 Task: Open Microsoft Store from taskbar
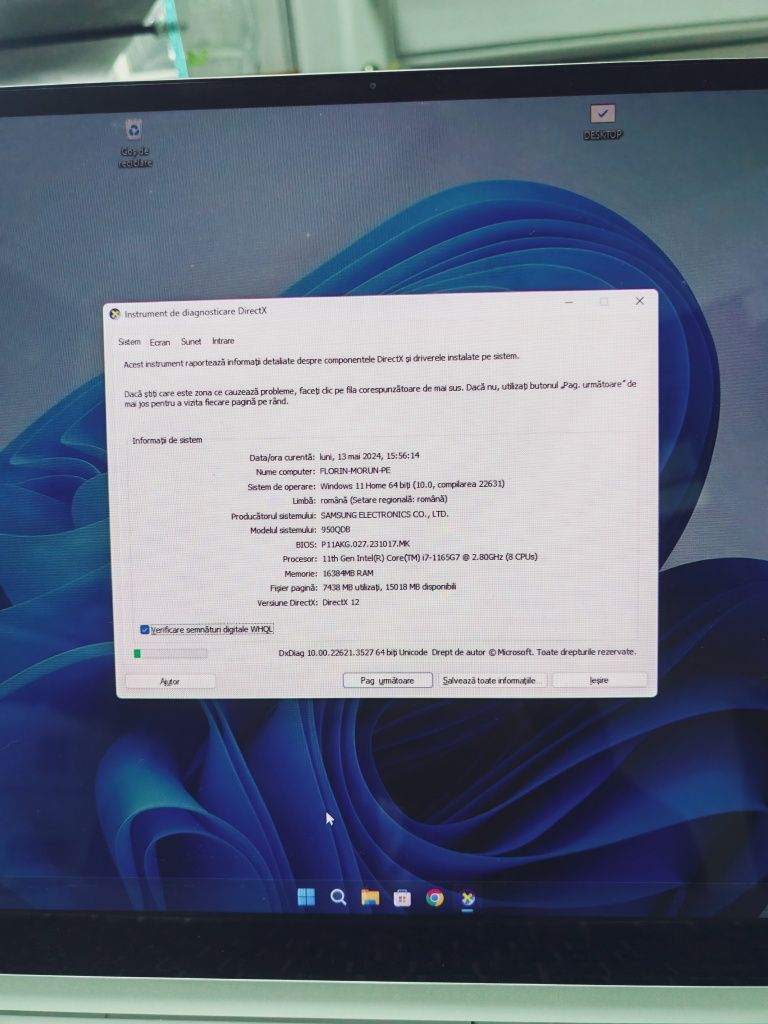[402, 899]
